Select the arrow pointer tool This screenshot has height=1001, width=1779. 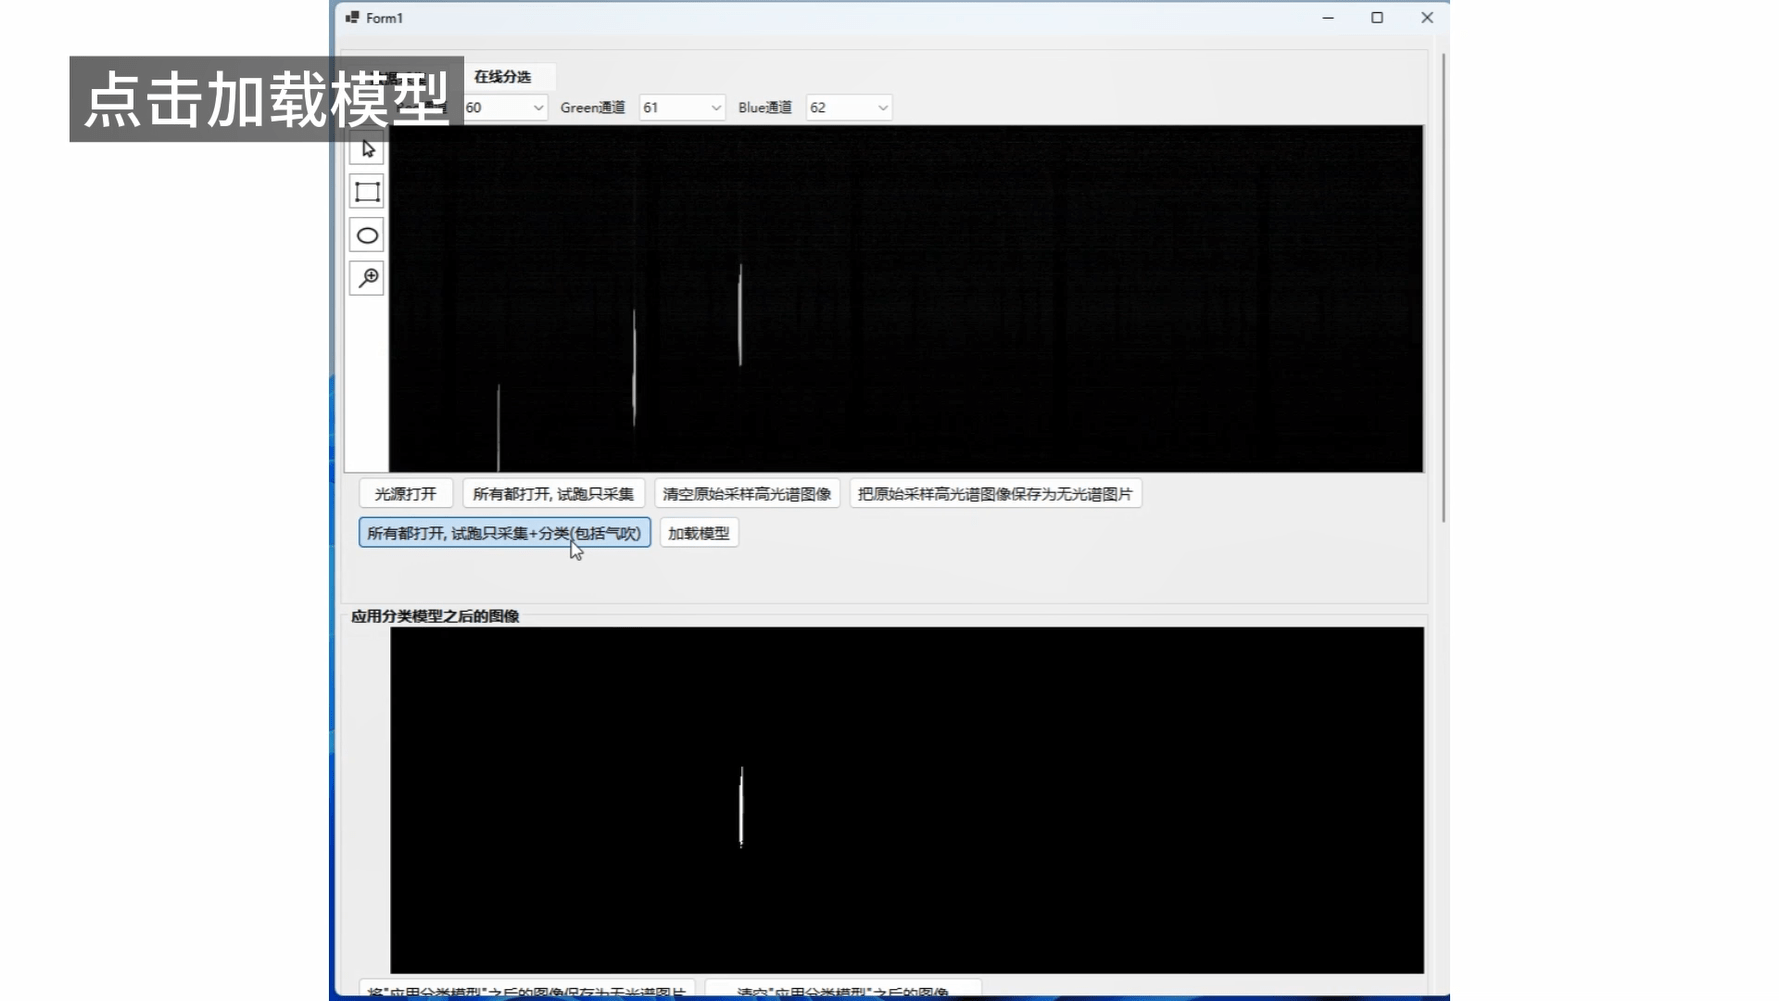pos(367,149)
